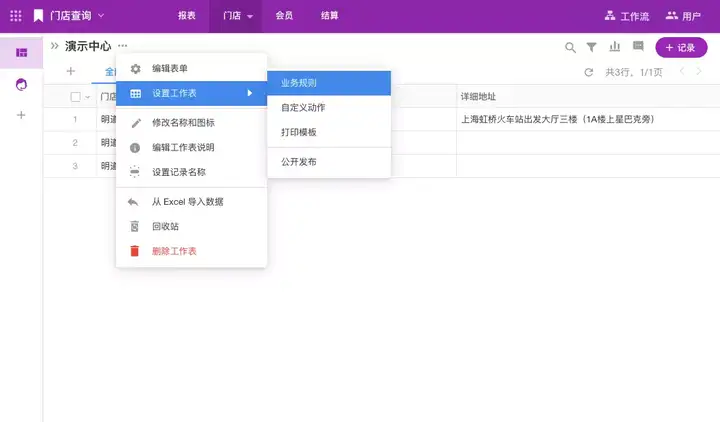Go to next page arrow

click(699, 71)
